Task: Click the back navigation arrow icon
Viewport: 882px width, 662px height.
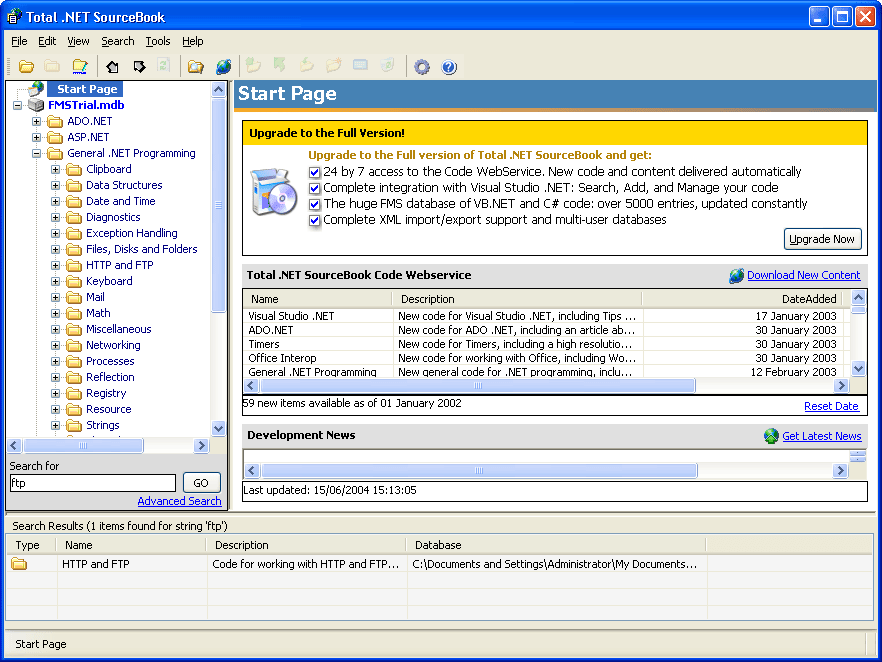Action: pyautogui.click(x=112, y=66)
